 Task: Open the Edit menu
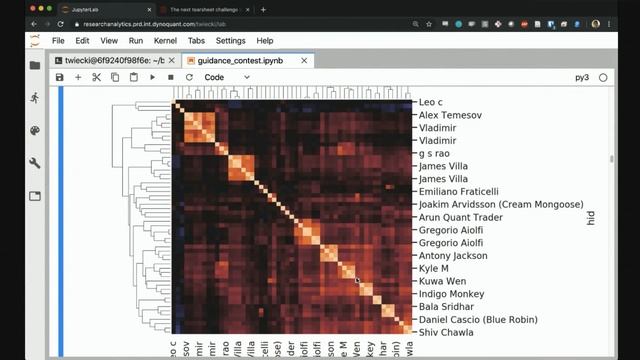(x=82, y=41)
